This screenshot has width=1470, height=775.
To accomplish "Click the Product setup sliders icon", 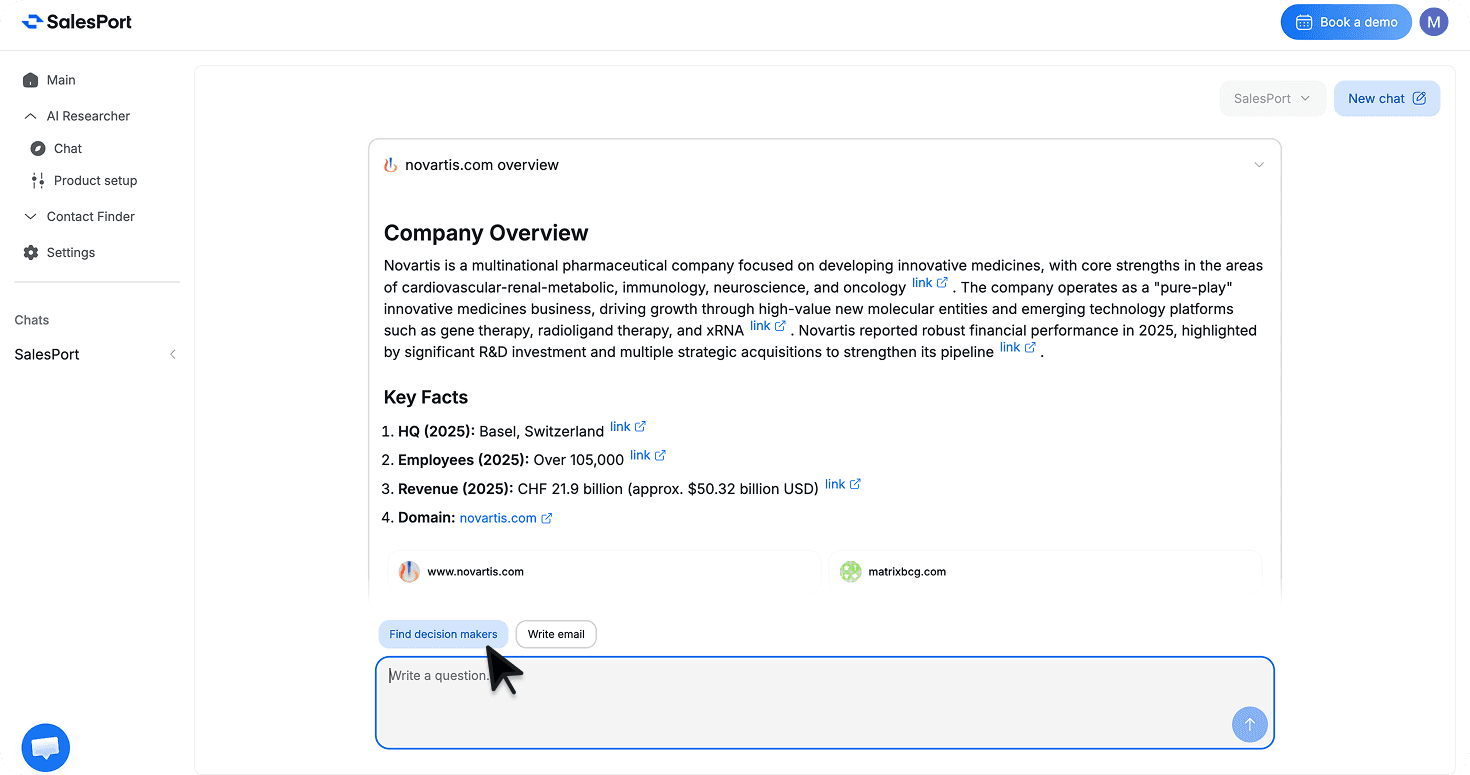I will [38, 181].
